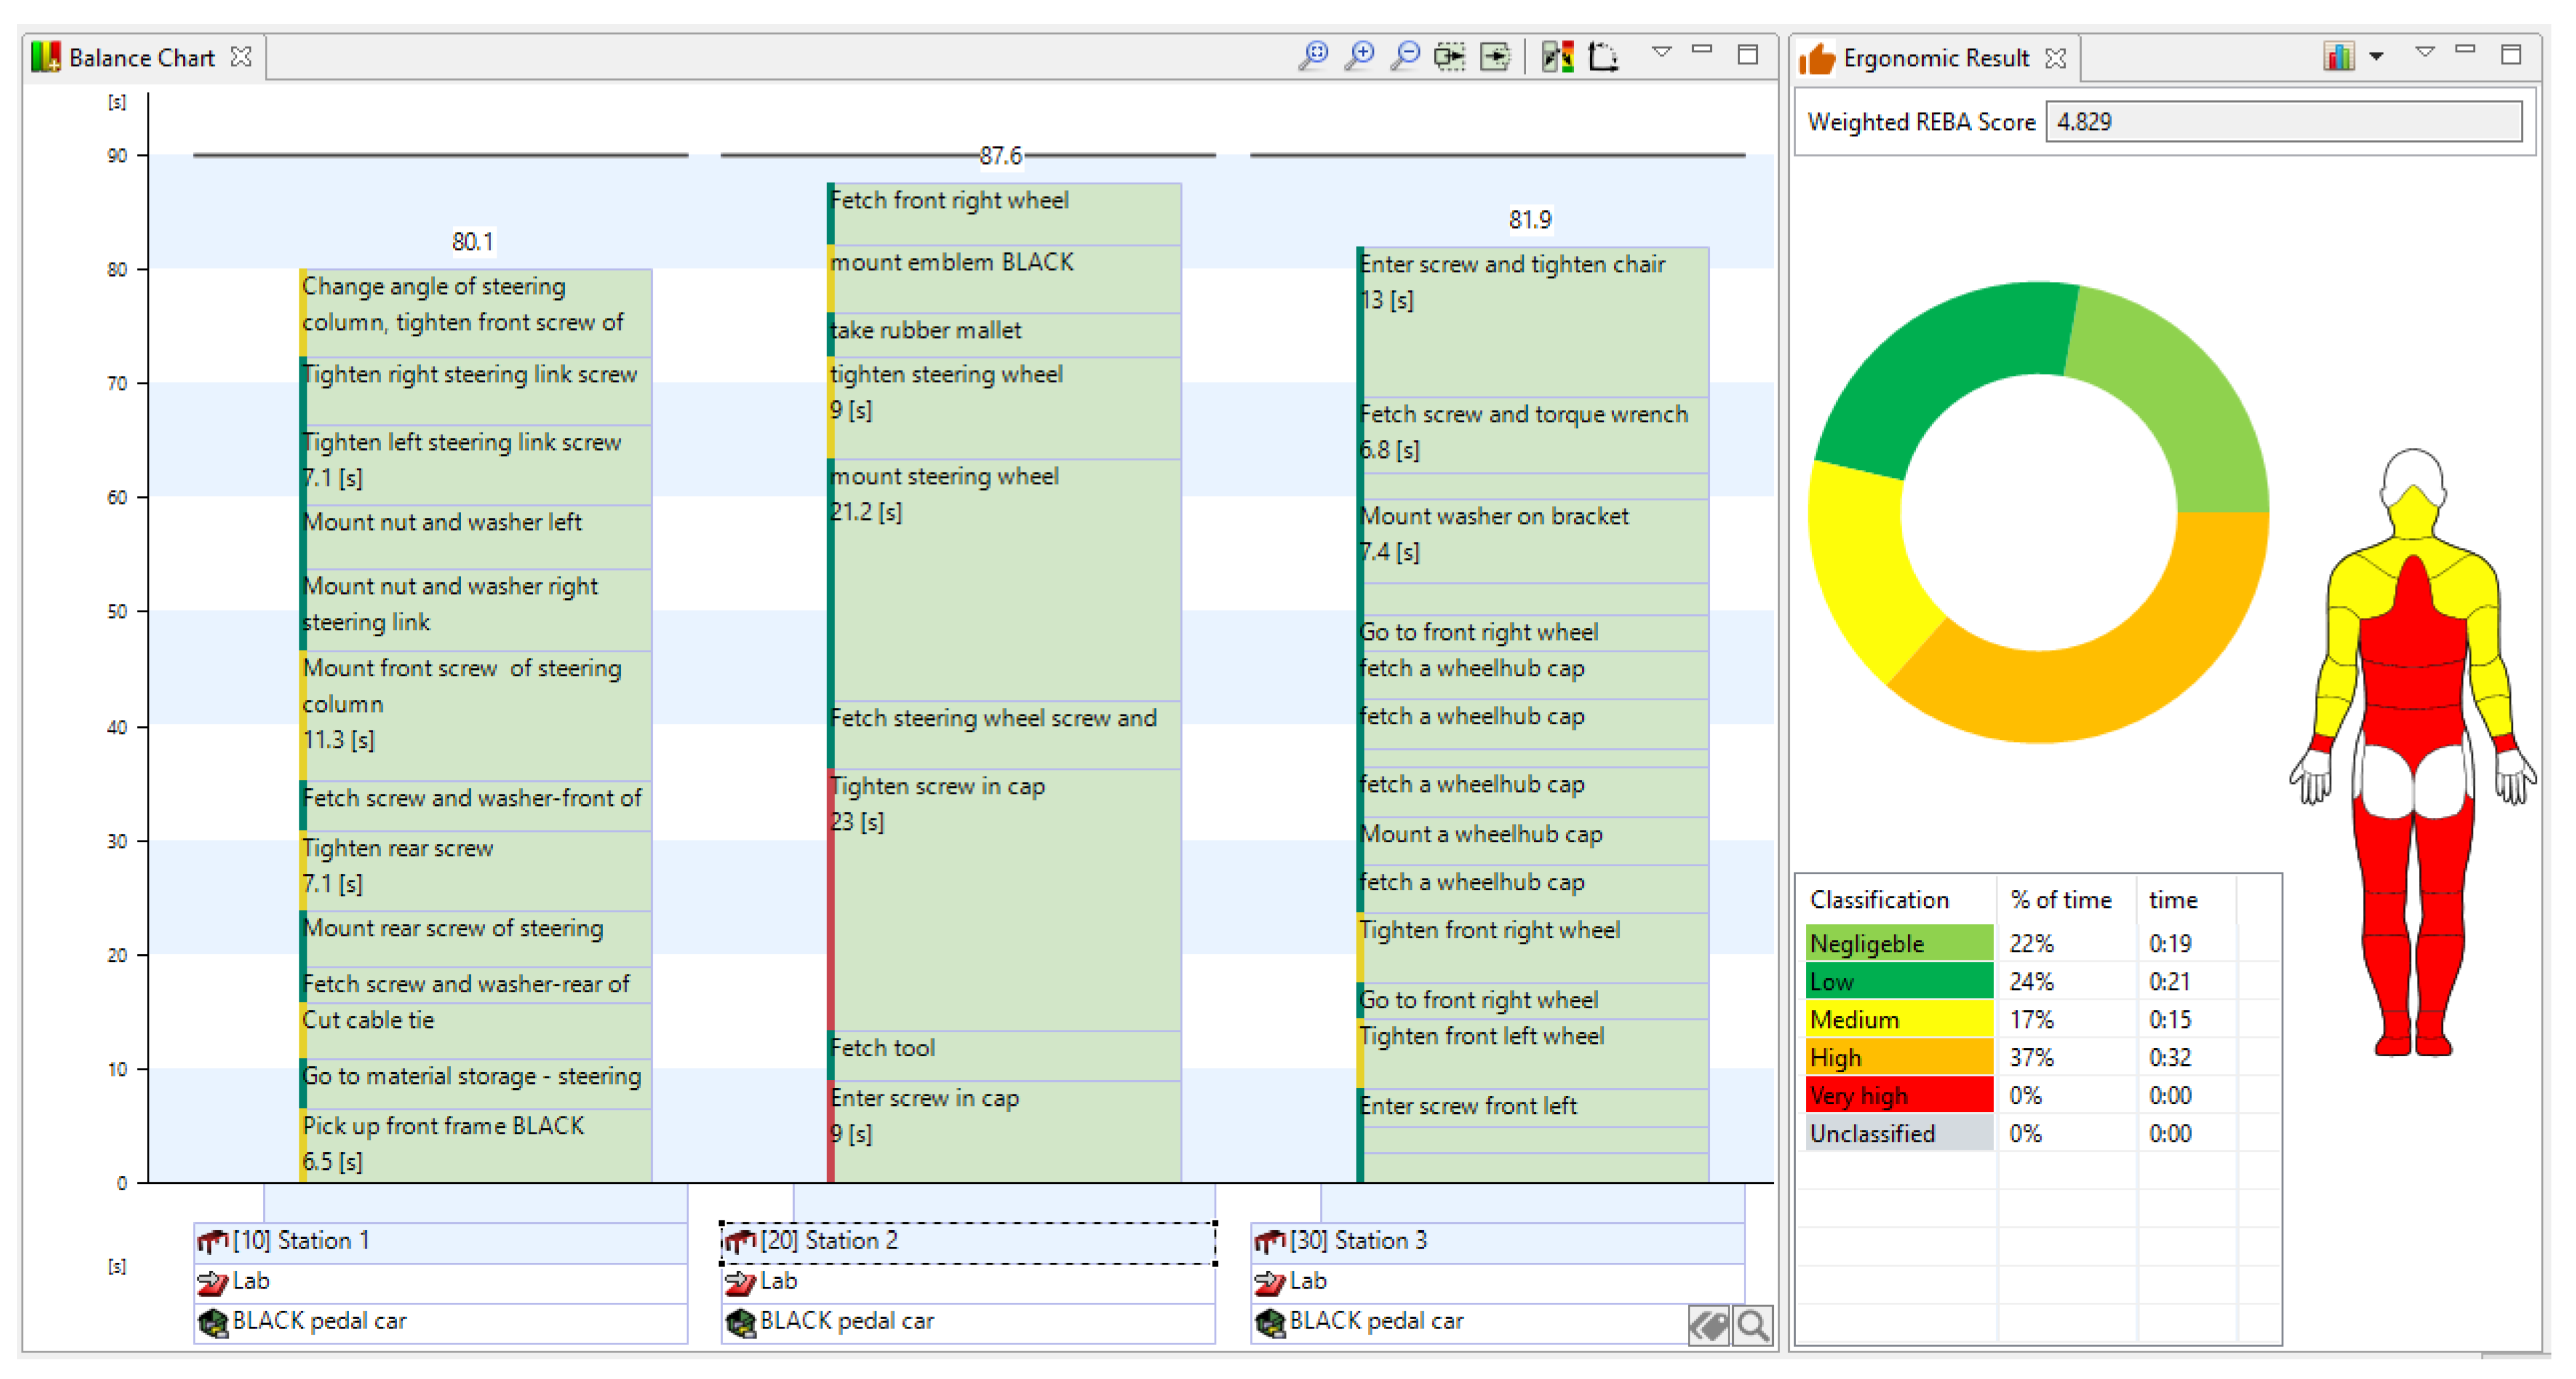The width and height of the screenshot is (2576, 1379).
Task: Switch to the Balance Chart tab
Action: click(x=141, y=58)
